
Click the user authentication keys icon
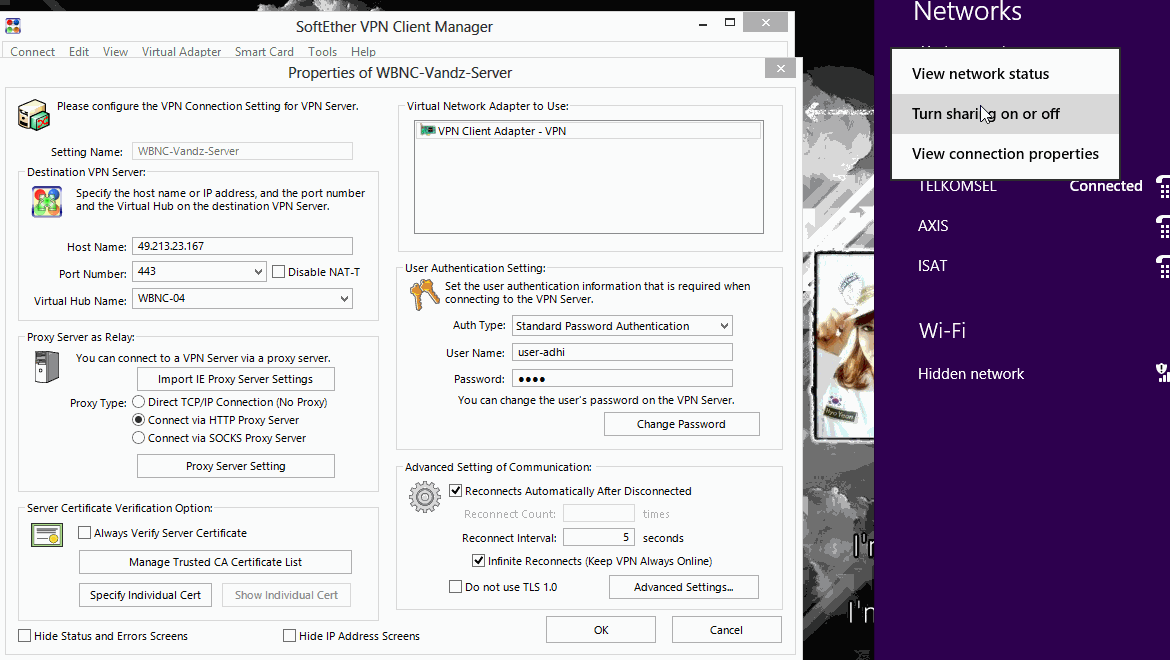[425, 295]
